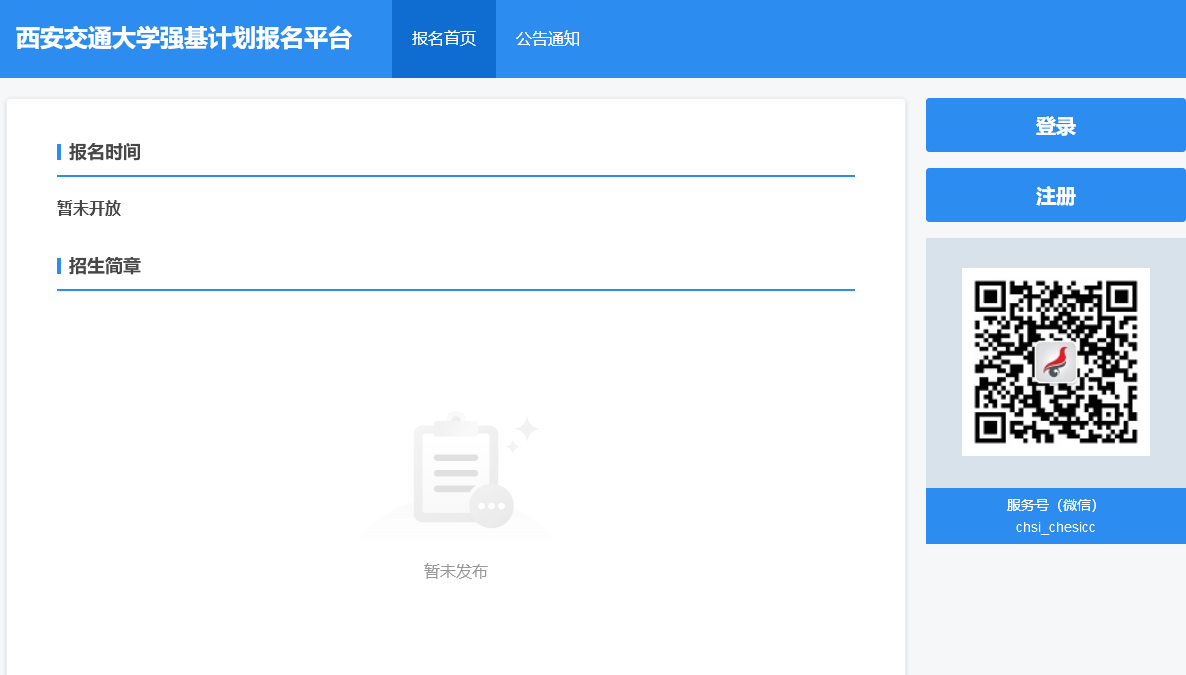This screenshot has width=1186, height=675.
Task: Select the 报名时间 section heading
Action: click(104, 152)
